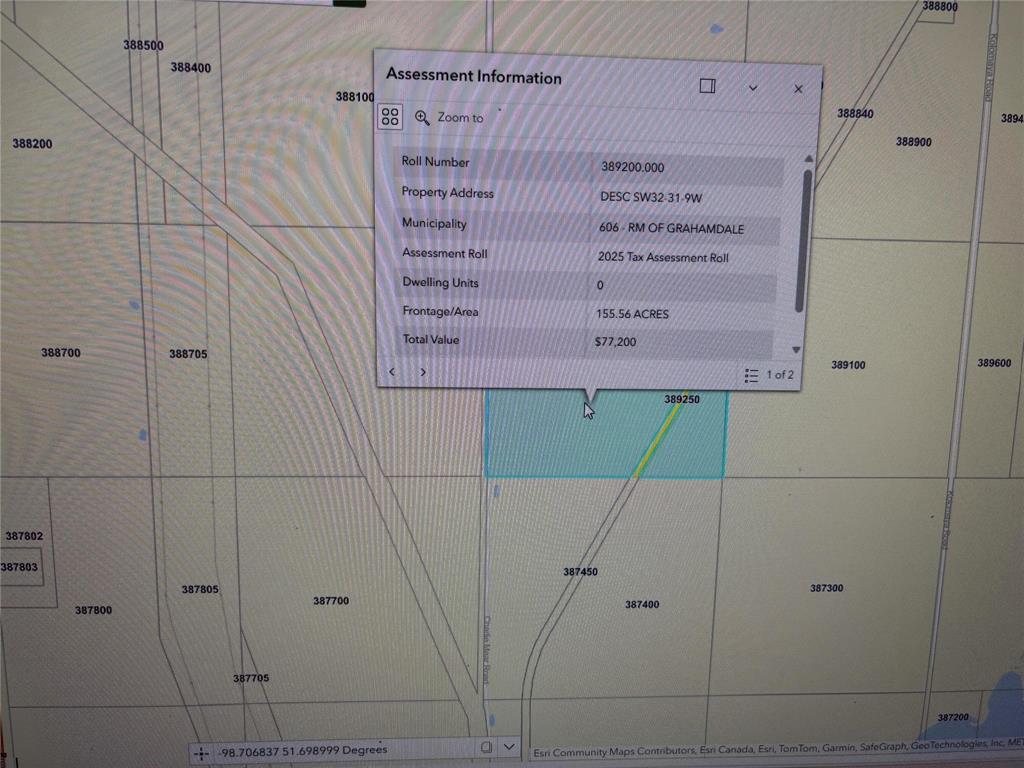Dock the Assessment Information popup
This screenshot has width=1024, height=768.
pyautogui.click(x=707, y=86)
